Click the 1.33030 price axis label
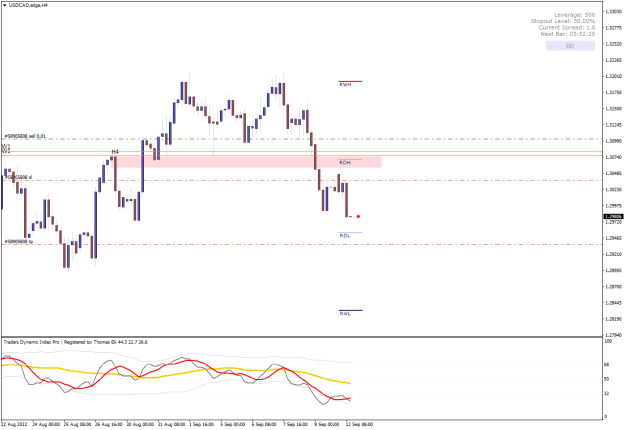 click(613, 12)
